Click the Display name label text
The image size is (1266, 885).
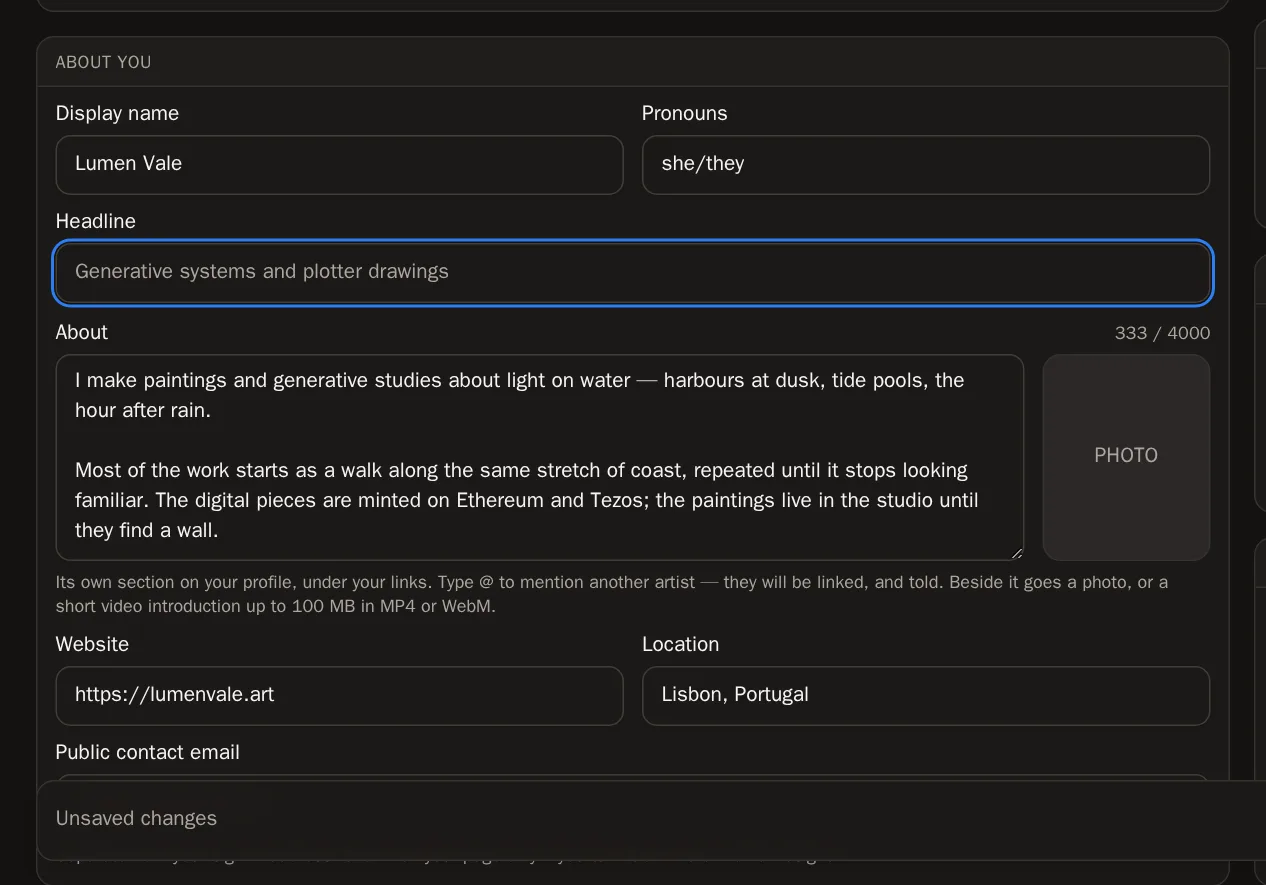tap(117, 113)
